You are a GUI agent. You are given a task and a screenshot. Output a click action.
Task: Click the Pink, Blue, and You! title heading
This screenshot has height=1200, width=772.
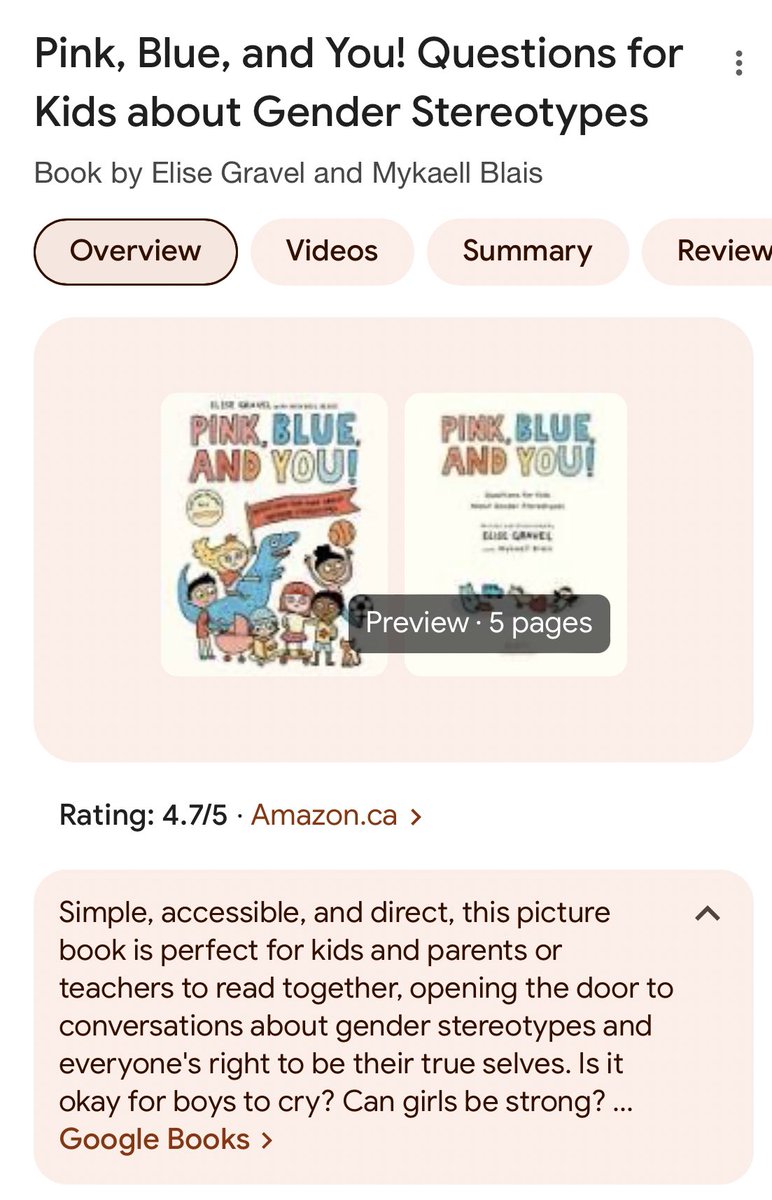[358, 82]
